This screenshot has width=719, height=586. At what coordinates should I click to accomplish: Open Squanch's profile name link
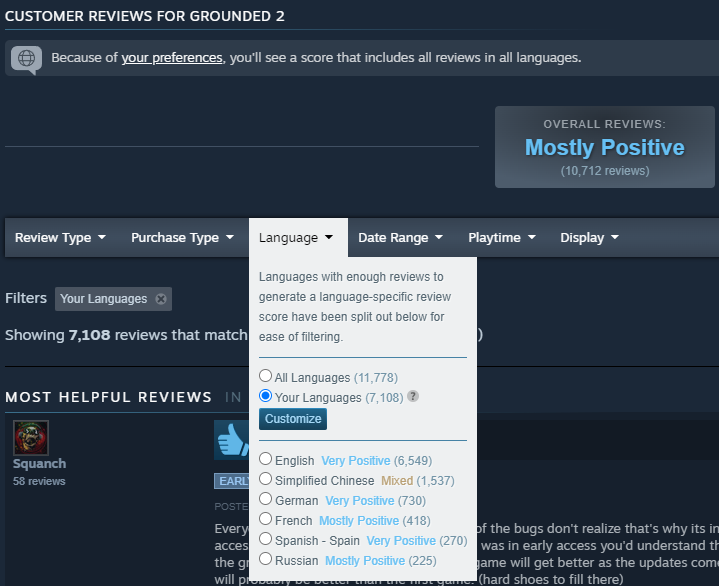click(x=39, y=464)
